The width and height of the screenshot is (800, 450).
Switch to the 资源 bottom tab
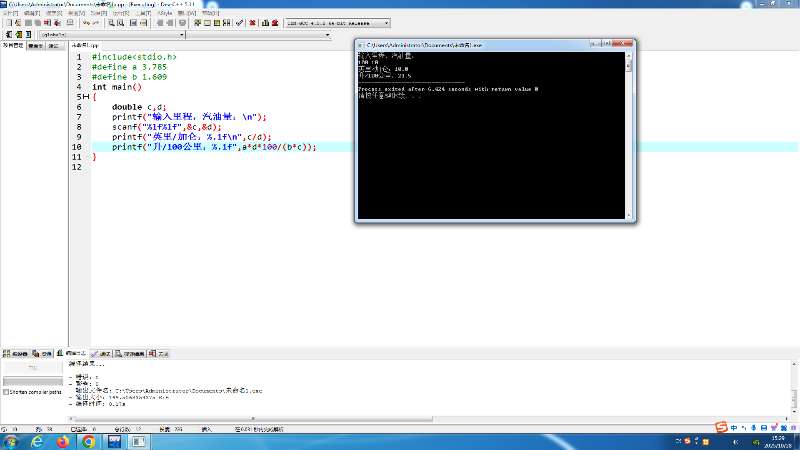42,354
